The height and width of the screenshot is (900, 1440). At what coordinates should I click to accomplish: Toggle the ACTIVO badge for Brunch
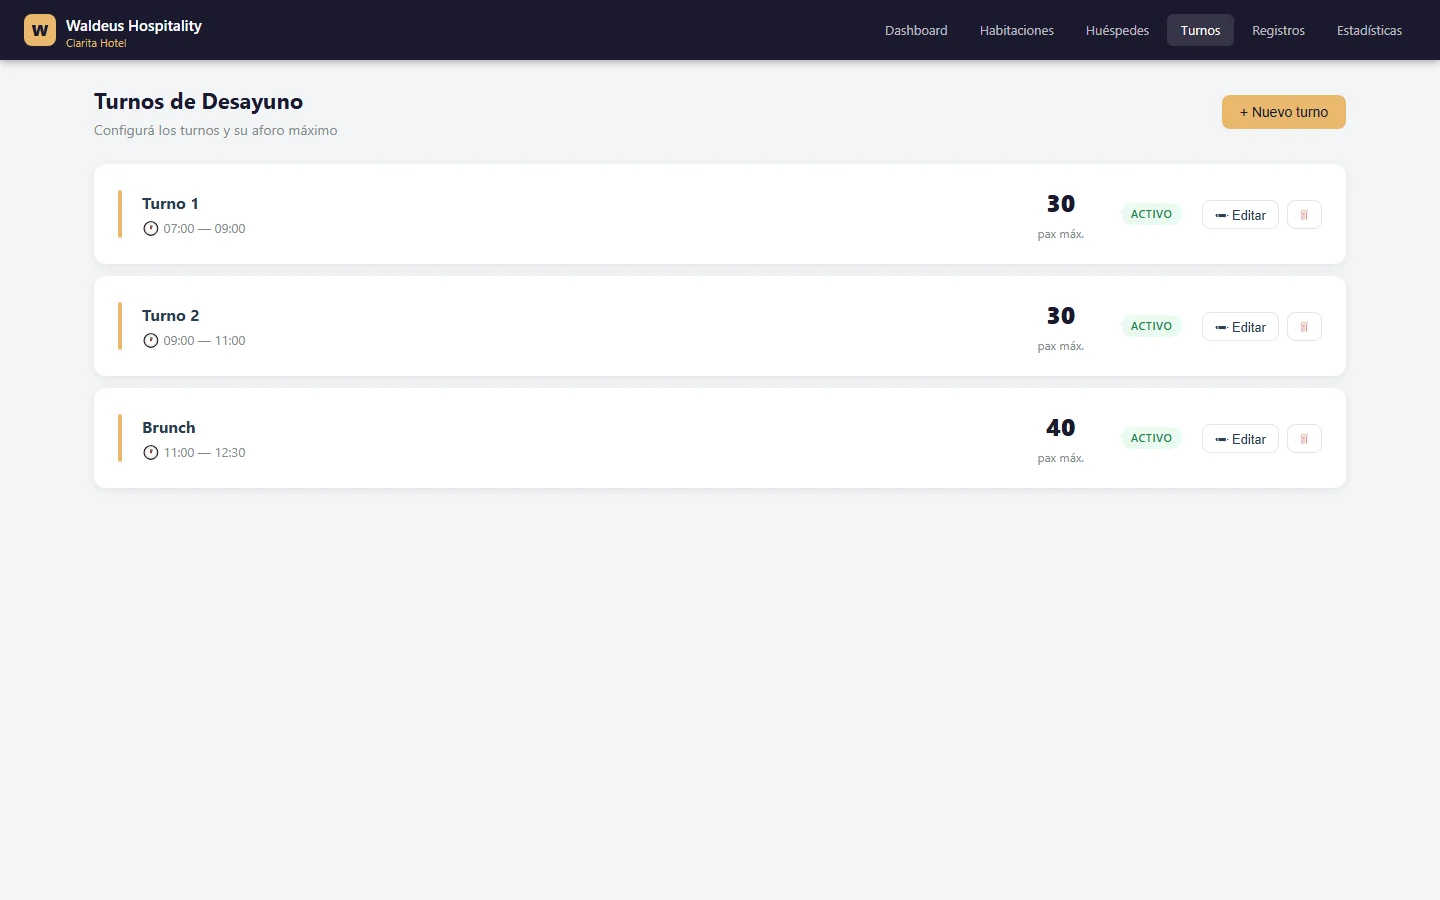[x=1151, y=438]
